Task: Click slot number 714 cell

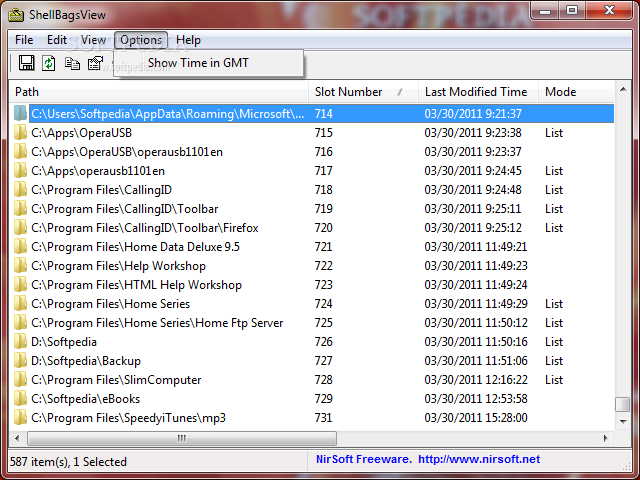Action: click(x=324, y=113)
